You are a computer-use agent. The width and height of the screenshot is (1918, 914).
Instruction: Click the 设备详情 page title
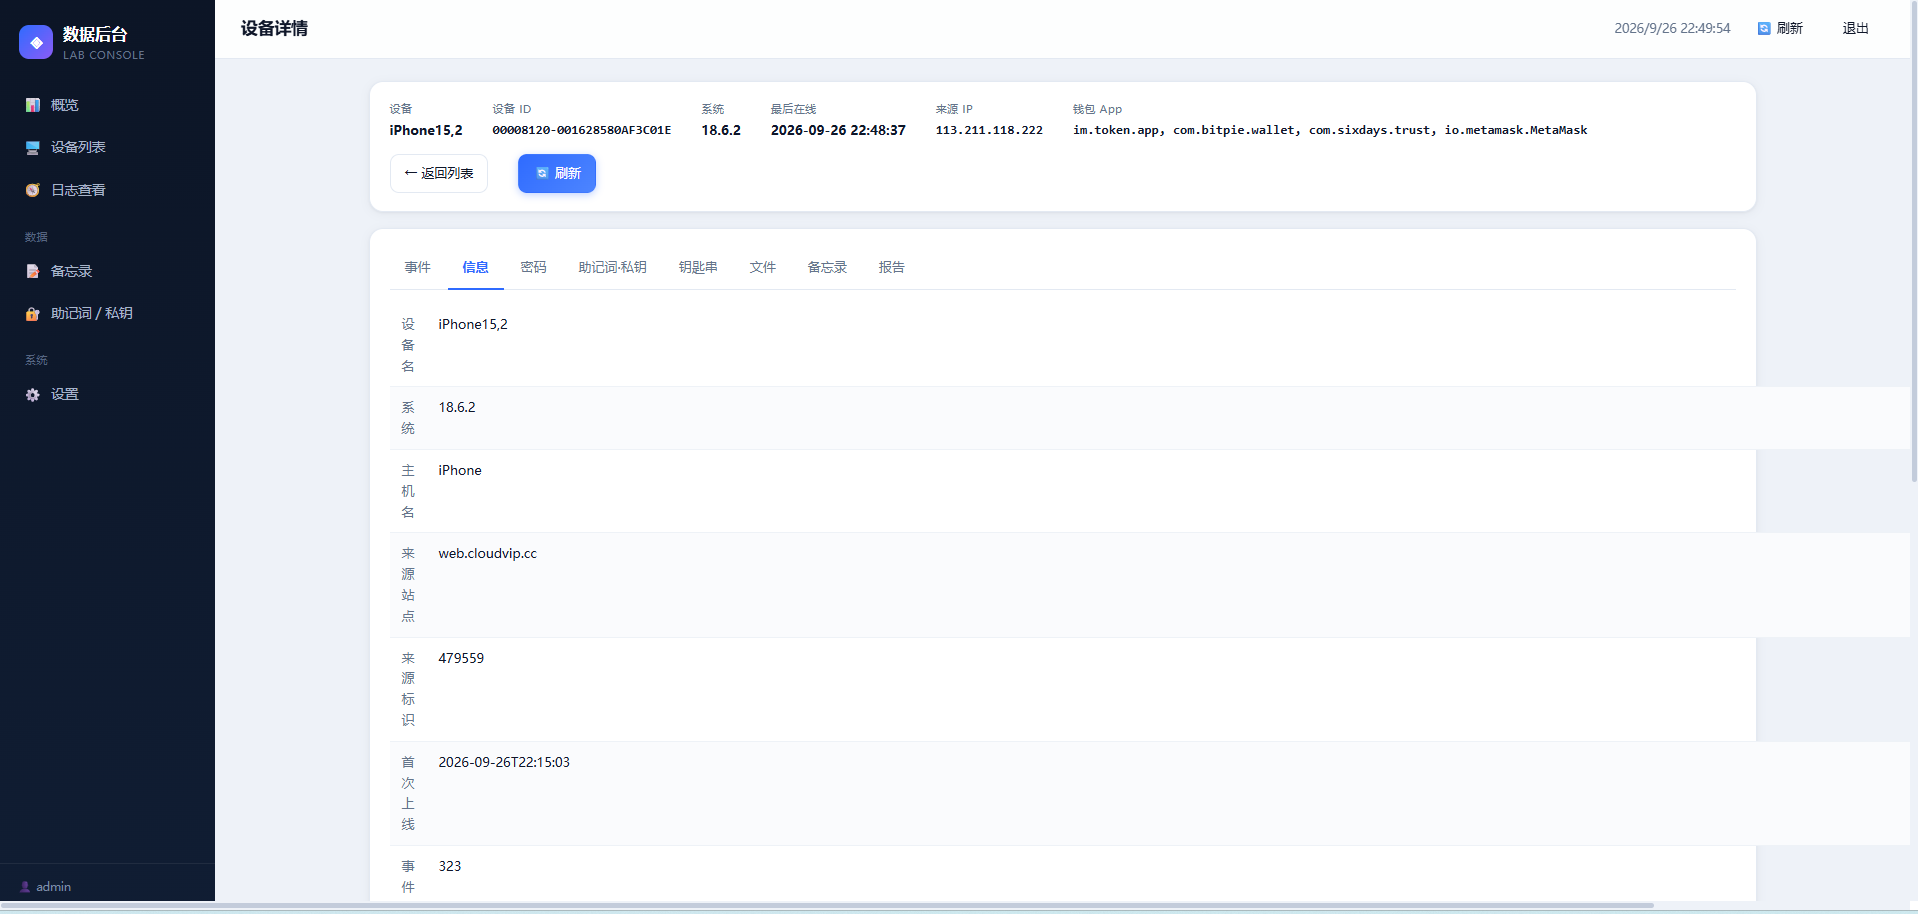tap(274, 28)
